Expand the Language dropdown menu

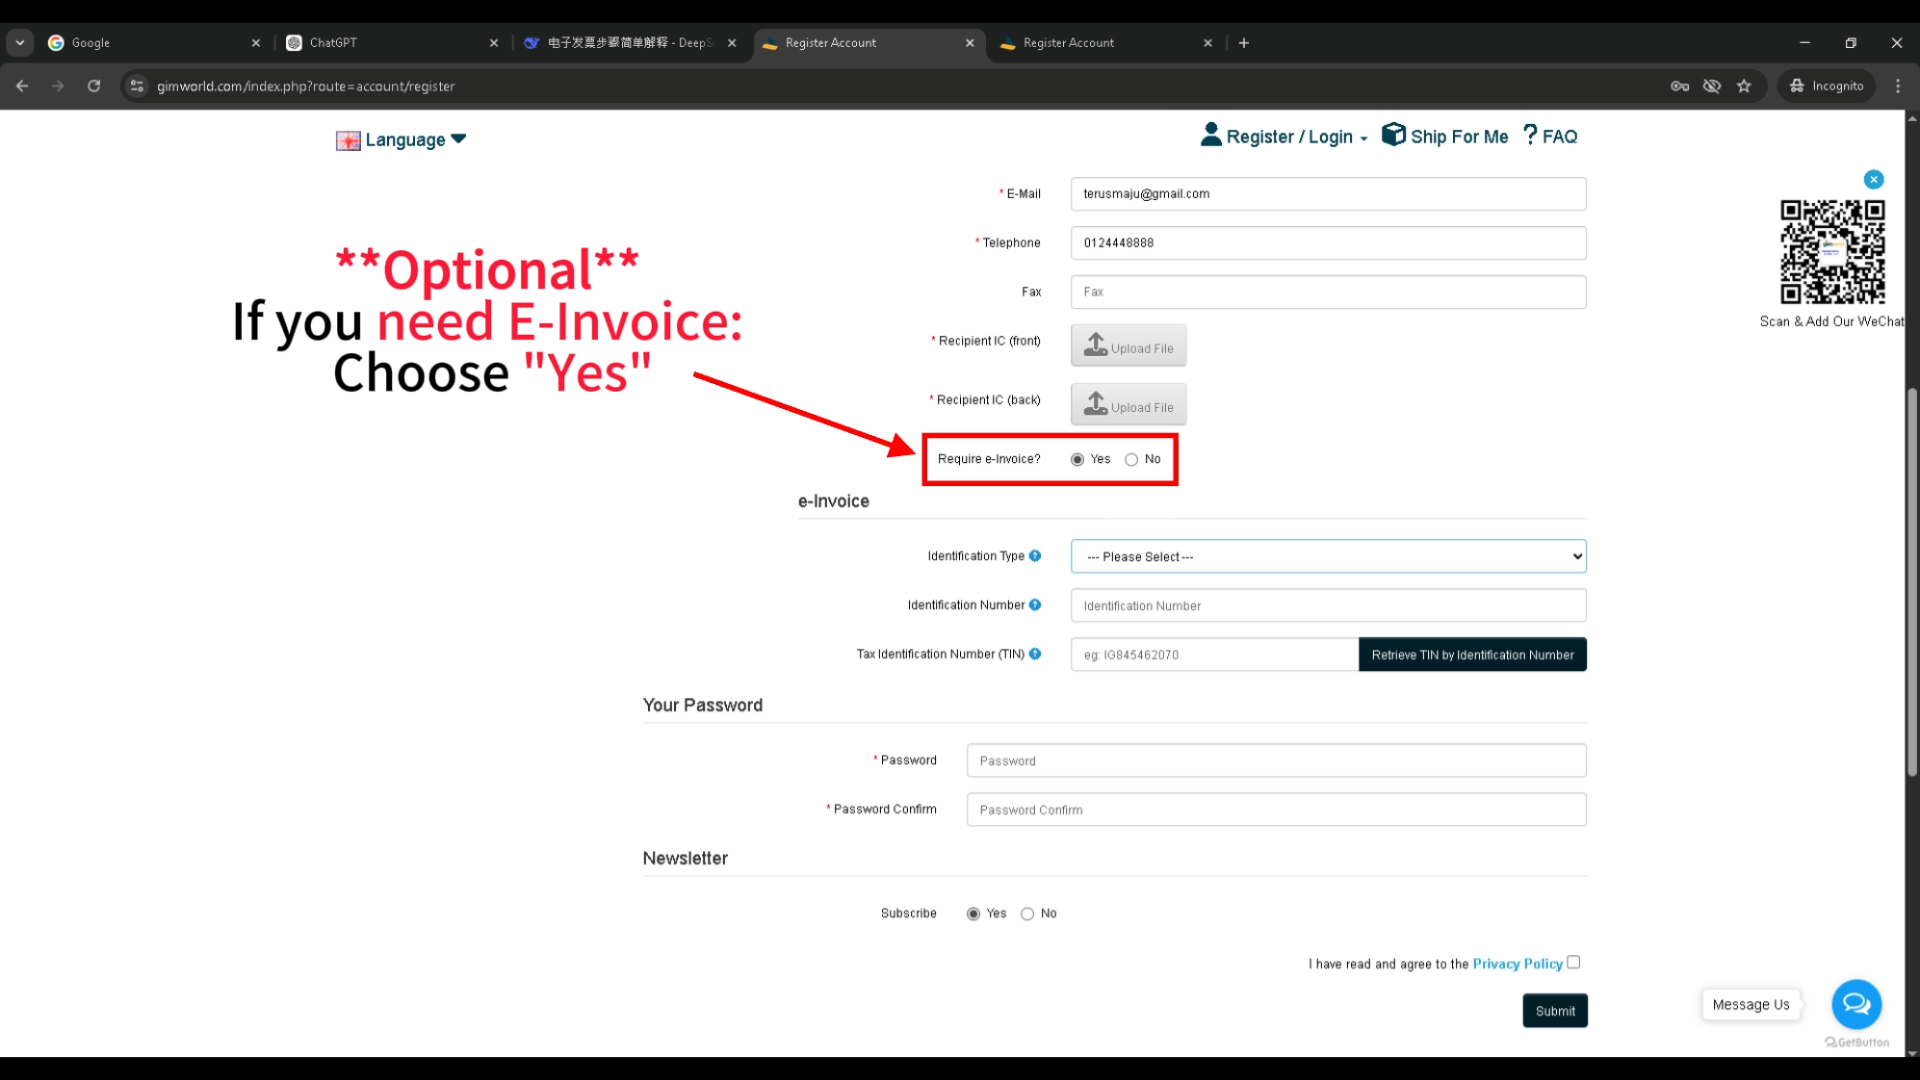coord(403,140)
